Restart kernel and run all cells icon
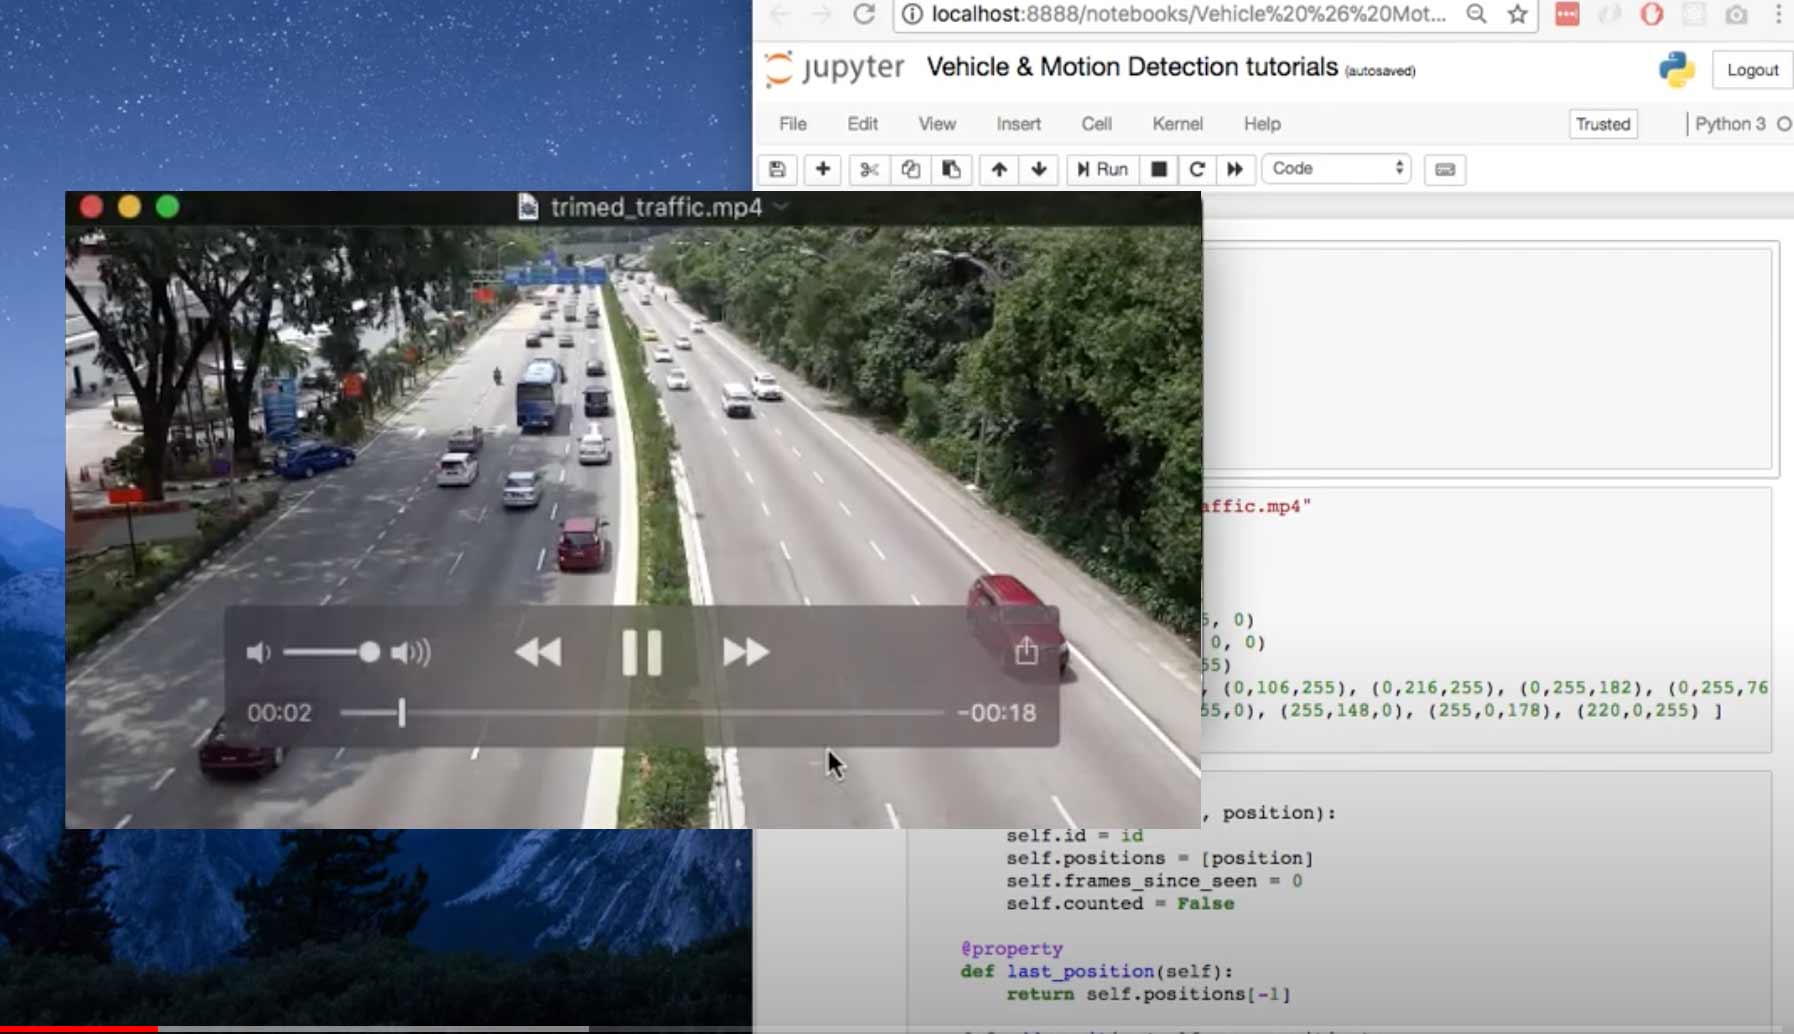The height and width of the screenshot is (1034, 1794). pos(1235,169)
